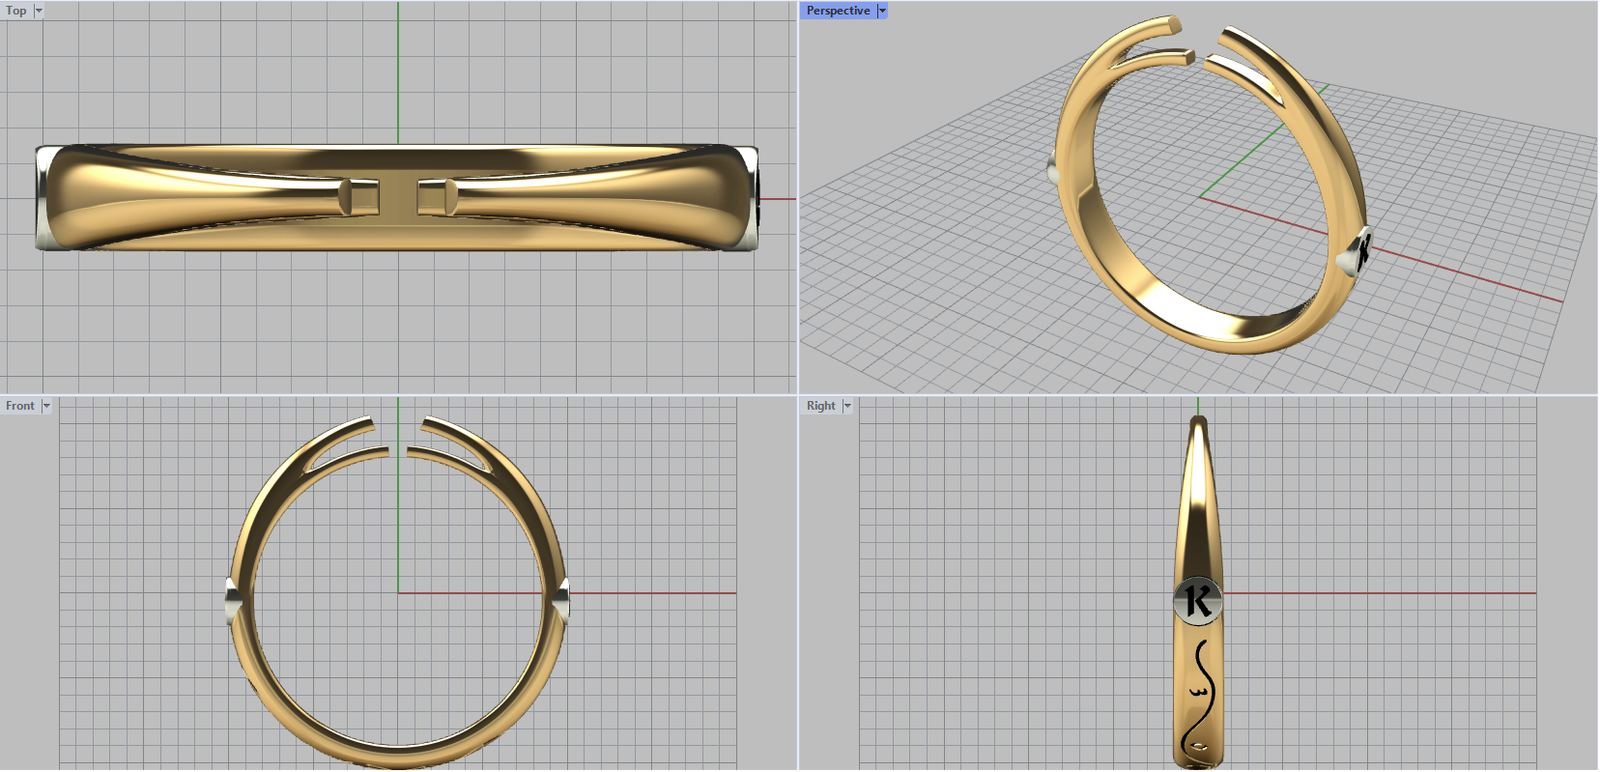The image size is (1600, 772).
Task: Select the S-curve engraving in Right view
Action: point(1200,692)
